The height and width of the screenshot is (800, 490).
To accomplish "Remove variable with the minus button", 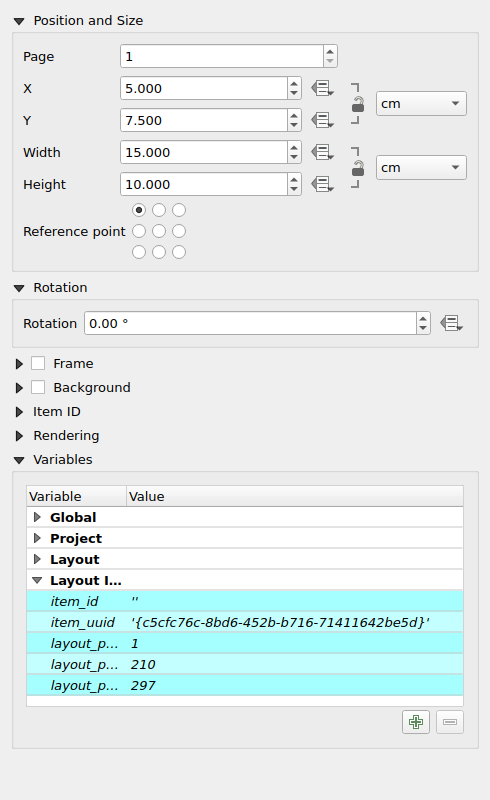I will pyautogui.click(x=450, y=722).
